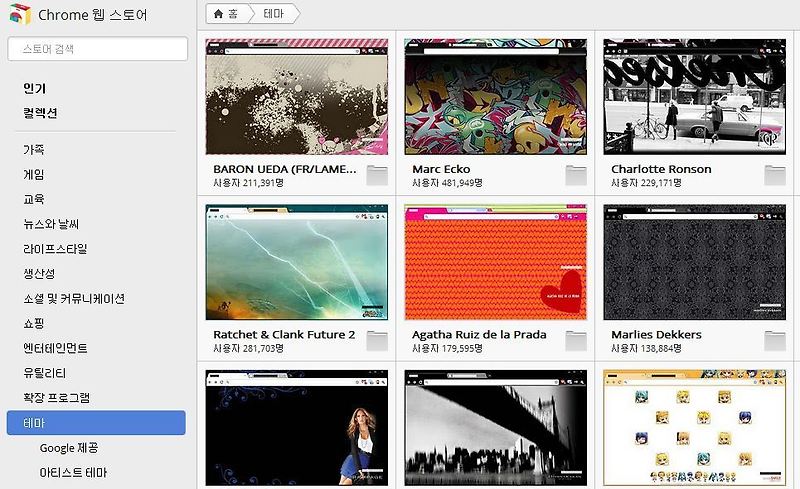Click the 사용자 281,703명 user count text
This screenshot has width=800, height=489.
point(248,349)
